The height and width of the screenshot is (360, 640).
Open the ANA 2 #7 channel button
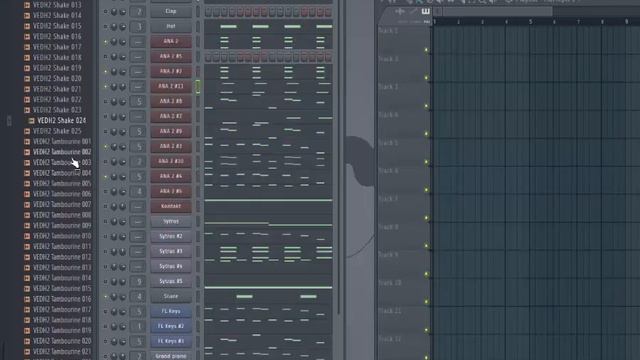point(171,116)
